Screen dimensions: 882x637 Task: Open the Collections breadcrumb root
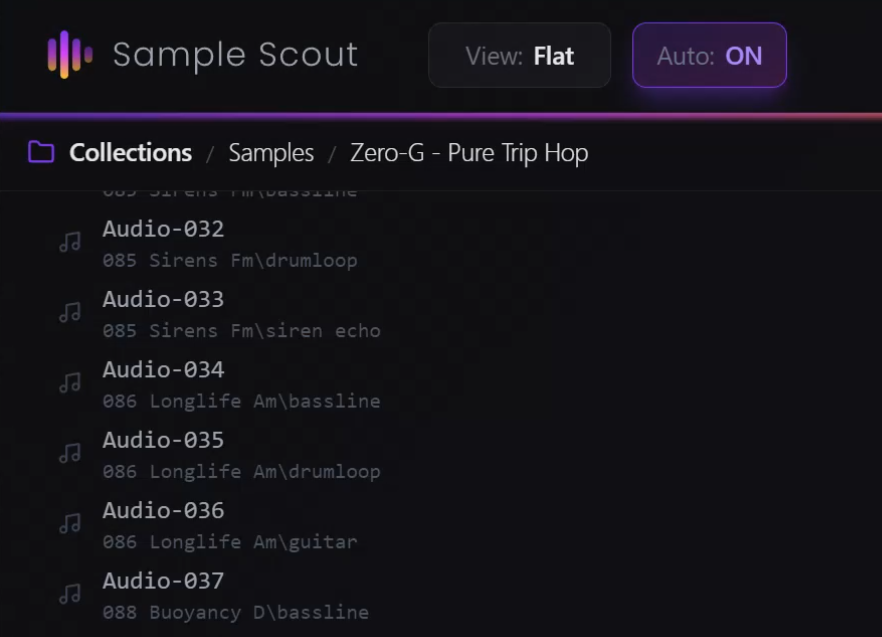130,153
